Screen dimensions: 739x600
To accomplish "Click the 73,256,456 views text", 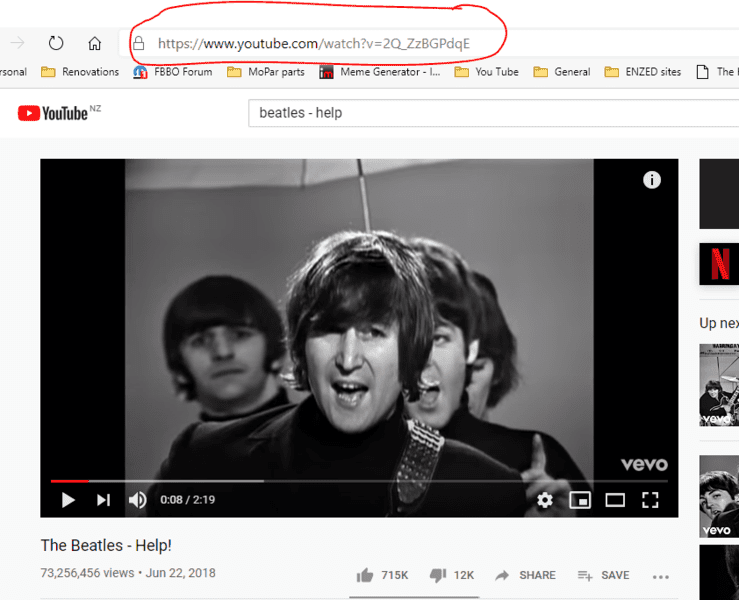I will click(x=87, y=573).
